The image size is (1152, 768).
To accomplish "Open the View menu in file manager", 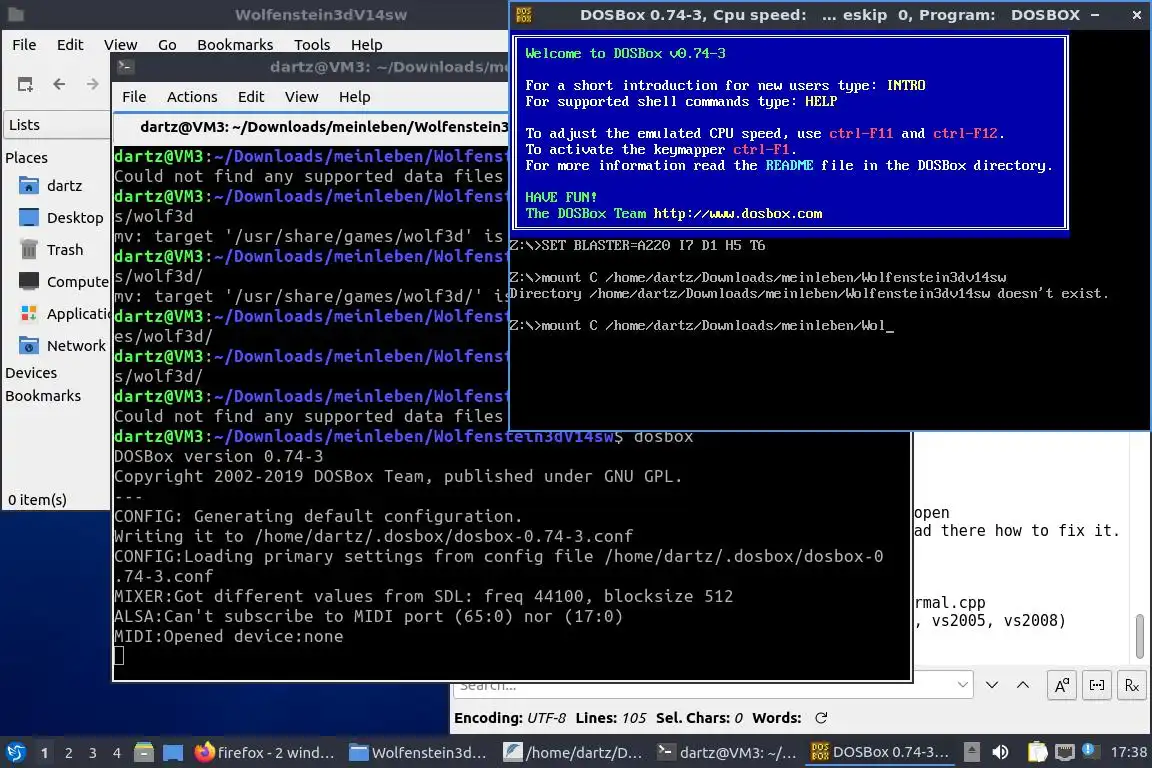I will point(120,45).
